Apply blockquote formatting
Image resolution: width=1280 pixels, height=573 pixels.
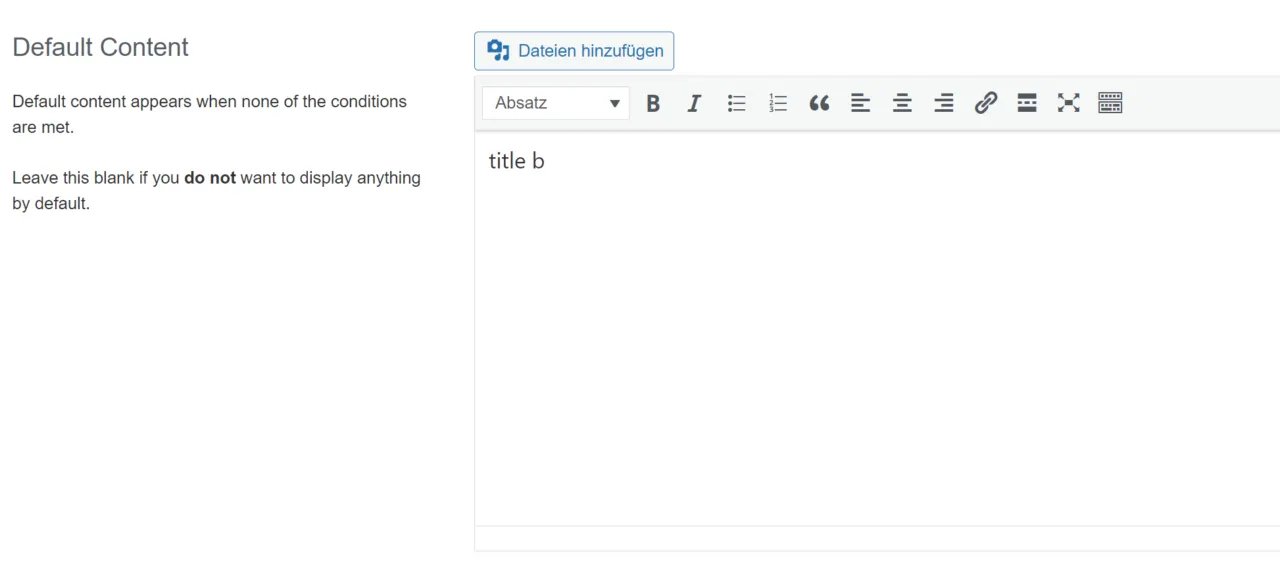(x=820, y=103)
